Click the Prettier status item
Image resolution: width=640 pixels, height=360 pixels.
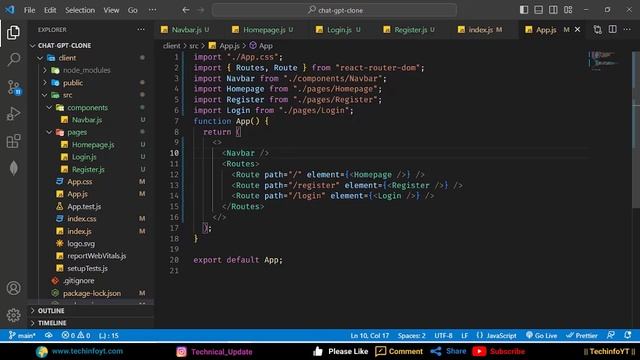(582, 336)
